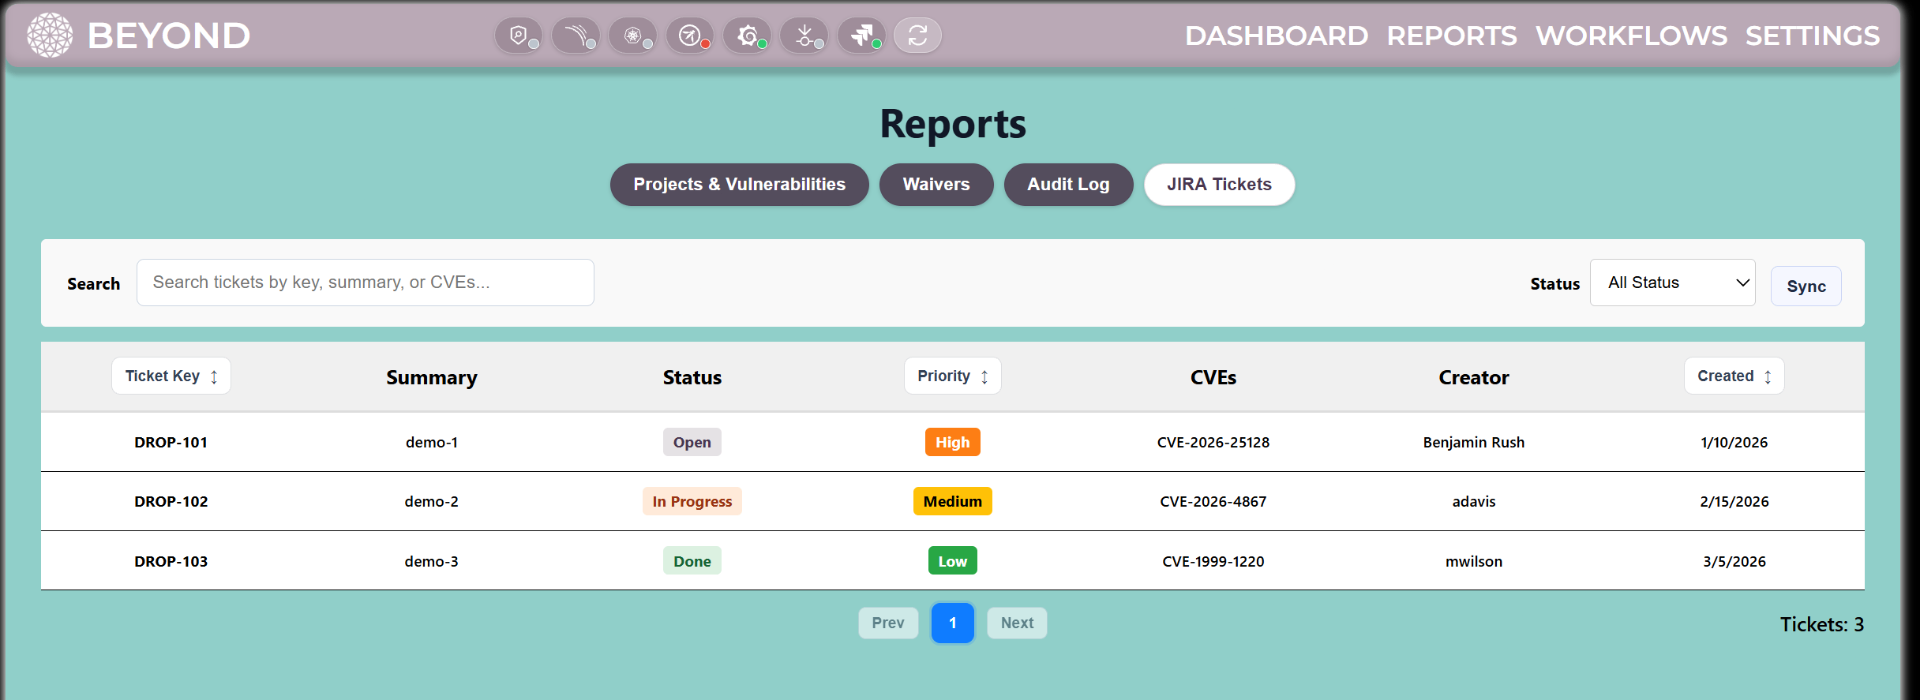1920x700 pixels.
Task: Sort table by Priority
Action: tap(952, 376)
